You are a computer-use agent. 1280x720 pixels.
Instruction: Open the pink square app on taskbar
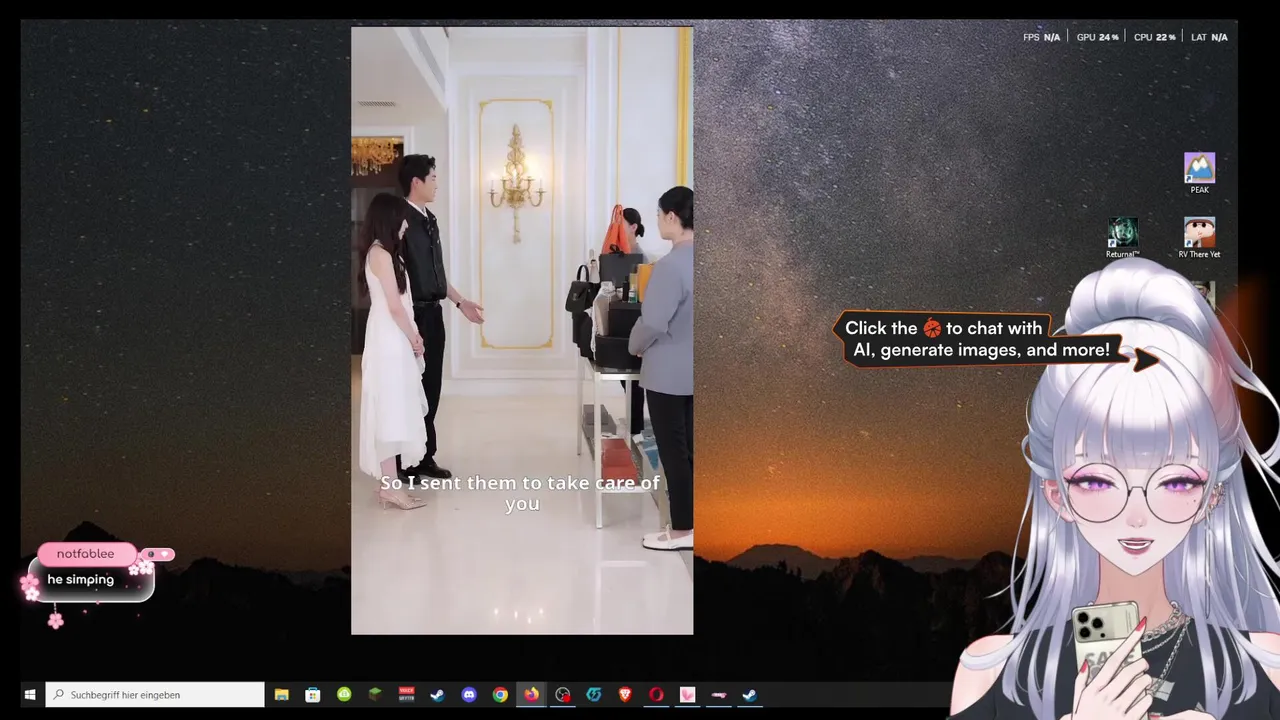coord(687,695)
